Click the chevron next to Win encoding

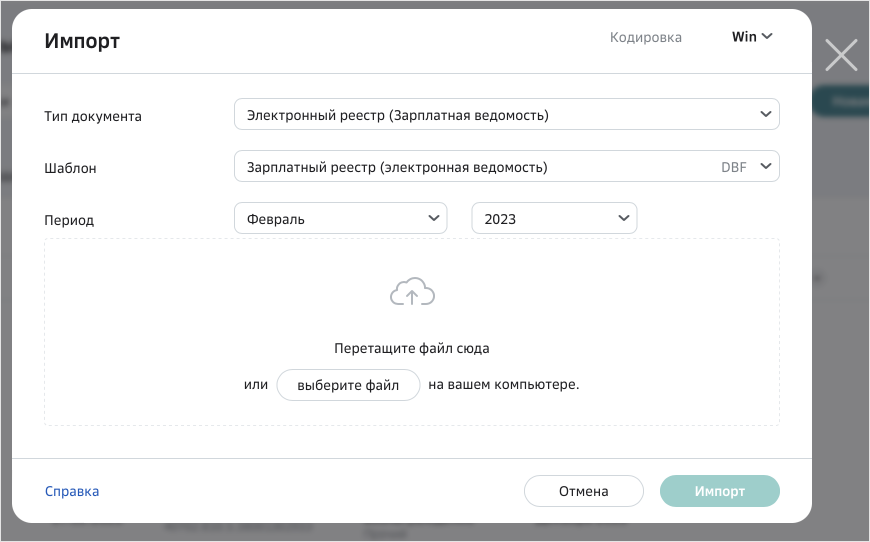767,37
